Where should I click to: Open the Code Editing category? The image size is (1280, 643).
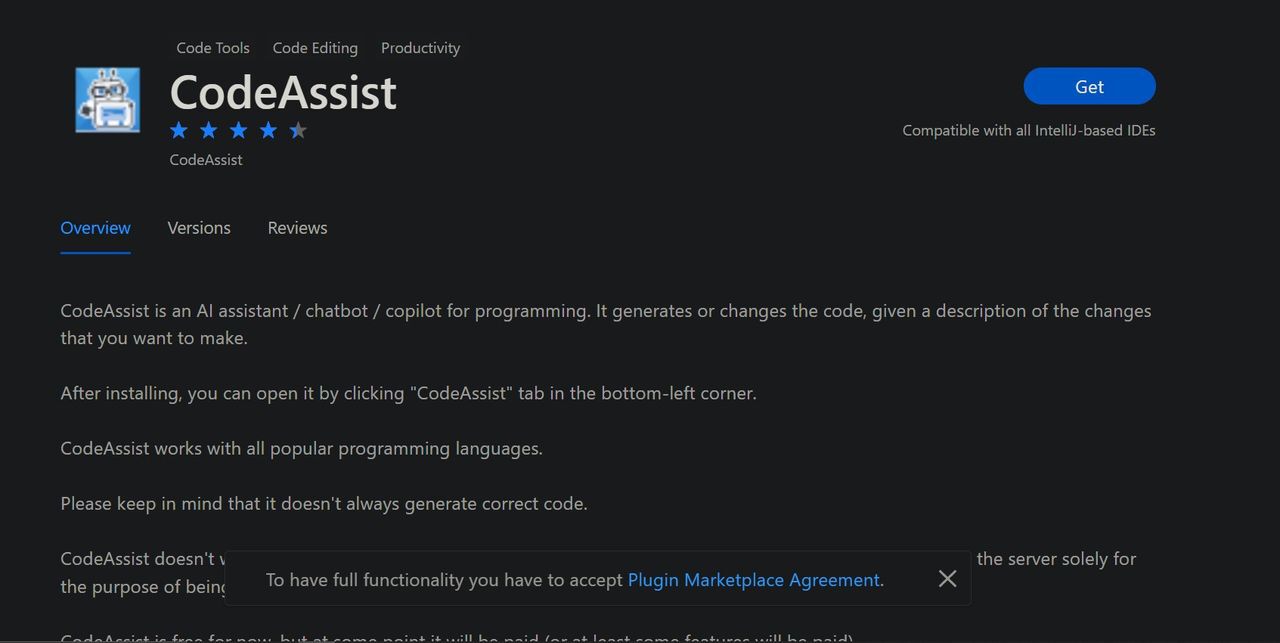(315, 47)
